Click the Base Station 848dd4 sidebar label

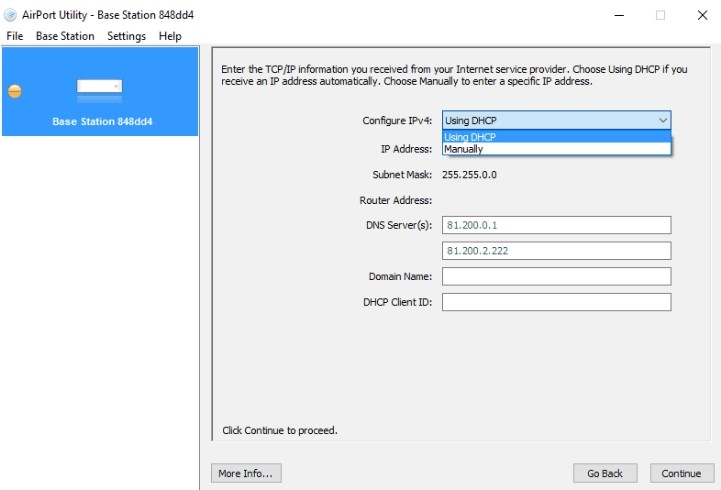tap(102, 122)
